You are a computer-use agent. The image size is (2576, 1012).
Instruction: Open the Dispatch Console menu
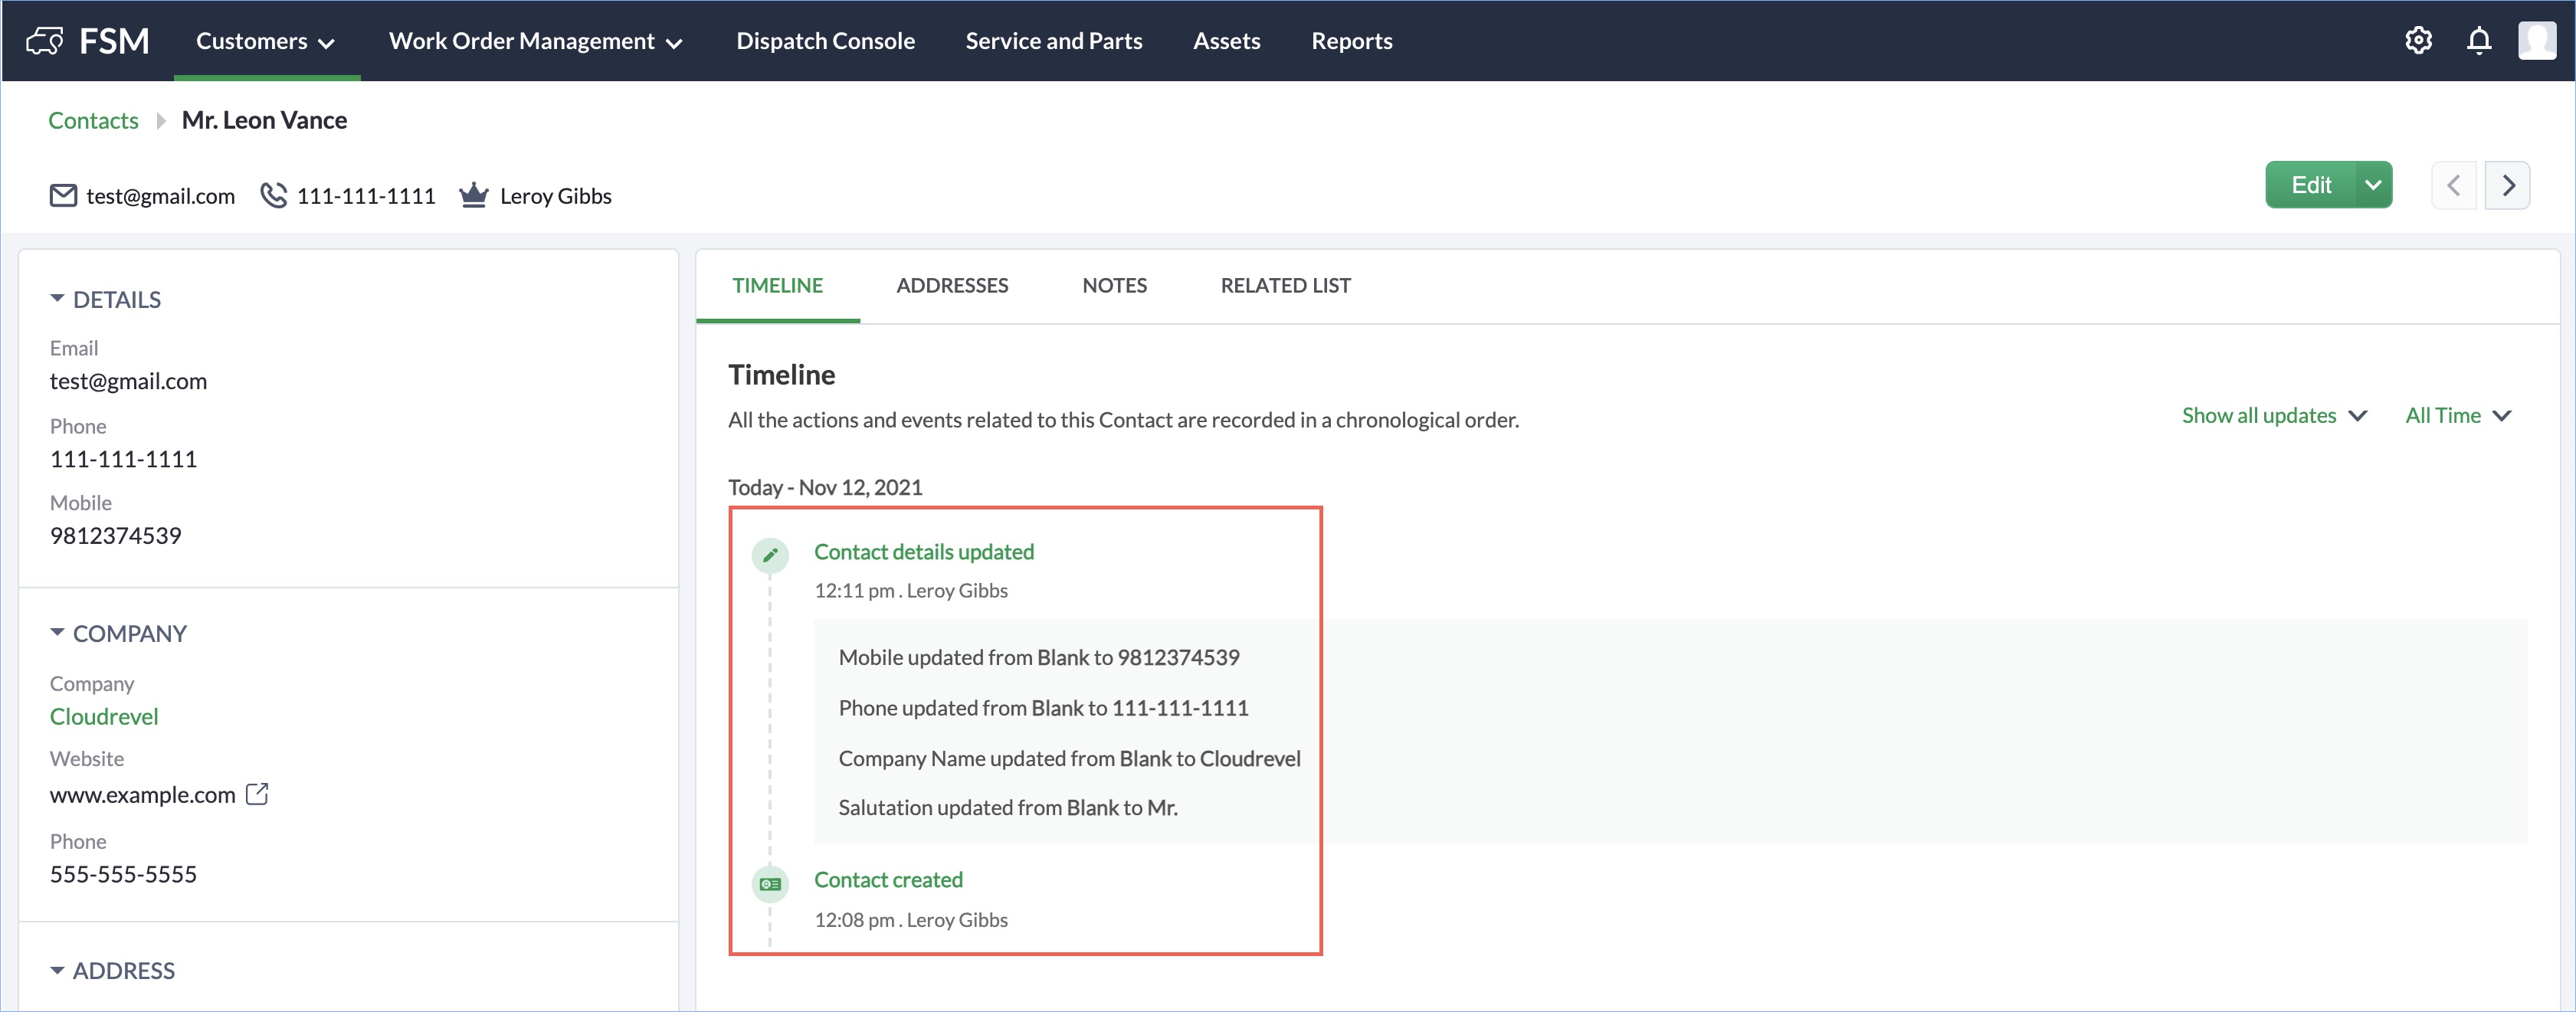click(825, 41)
